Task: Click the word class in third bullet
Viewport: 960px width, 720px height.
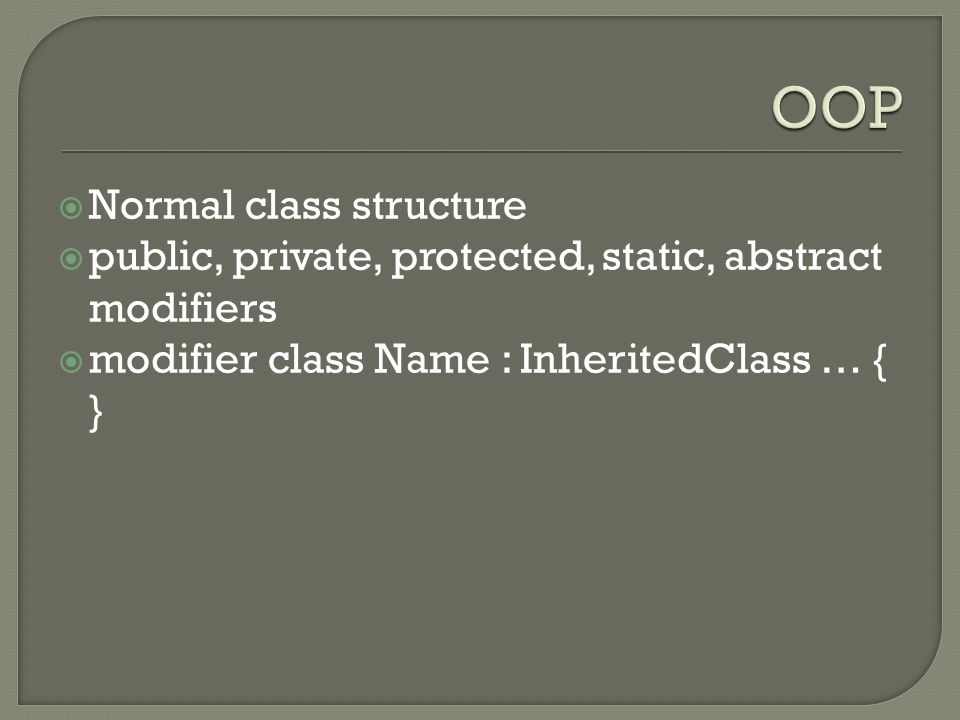Action: pos(316,359)
